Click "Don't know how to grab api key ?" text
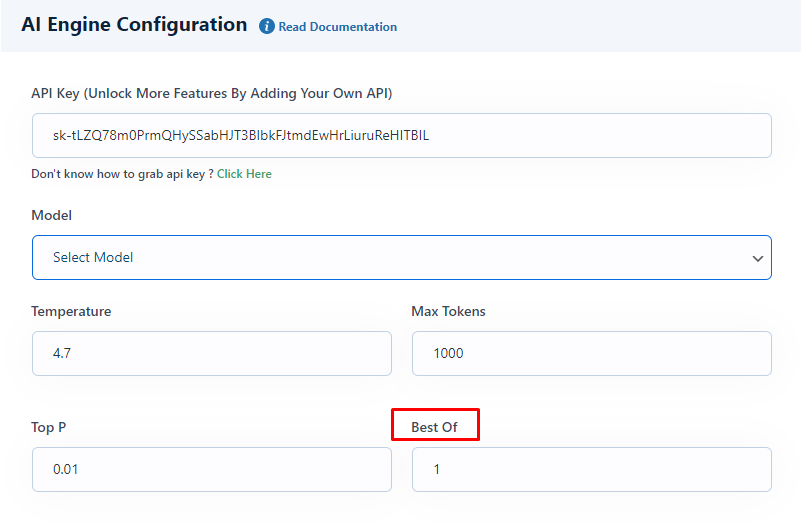The image size is (804, 529). 123,174
